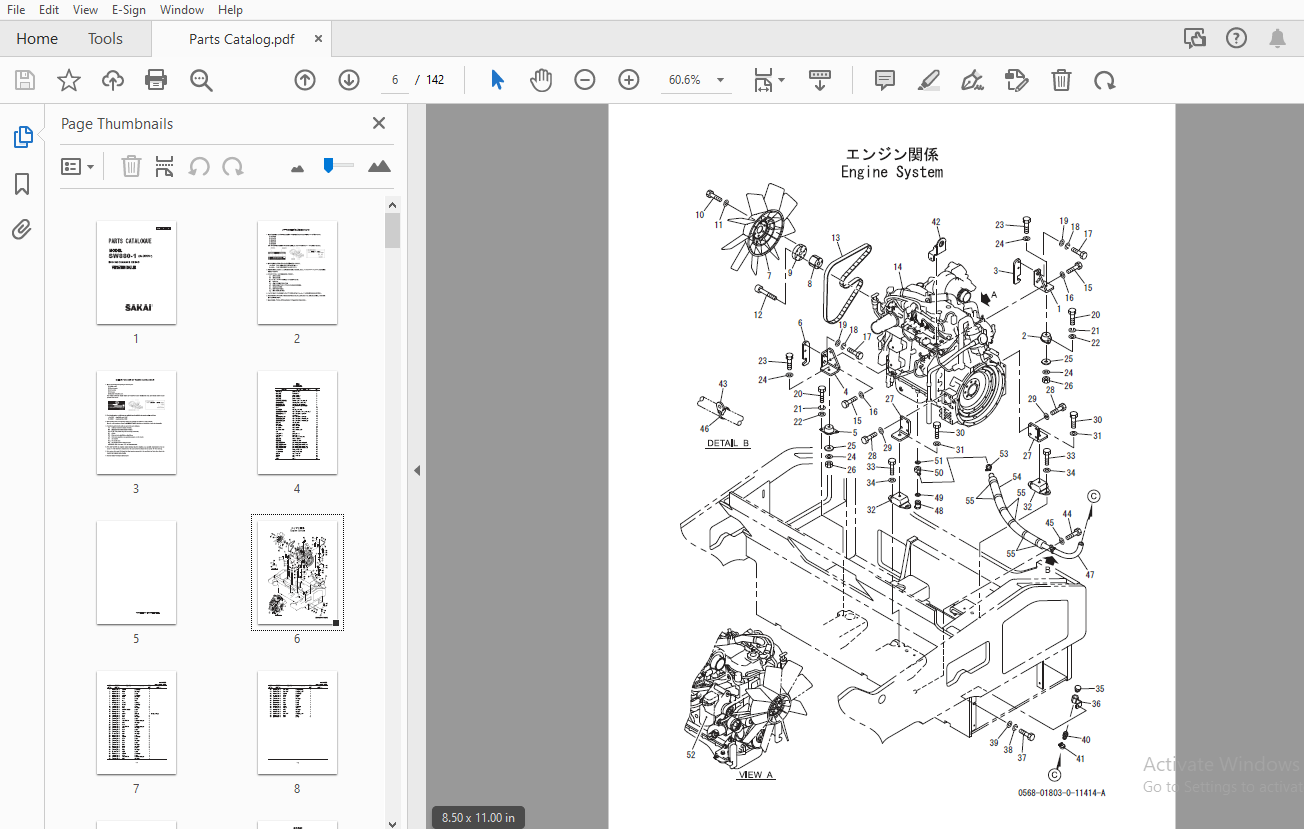
Task: Rotate counterclockwise in thumbnails panel
Action: coord(199,166)
